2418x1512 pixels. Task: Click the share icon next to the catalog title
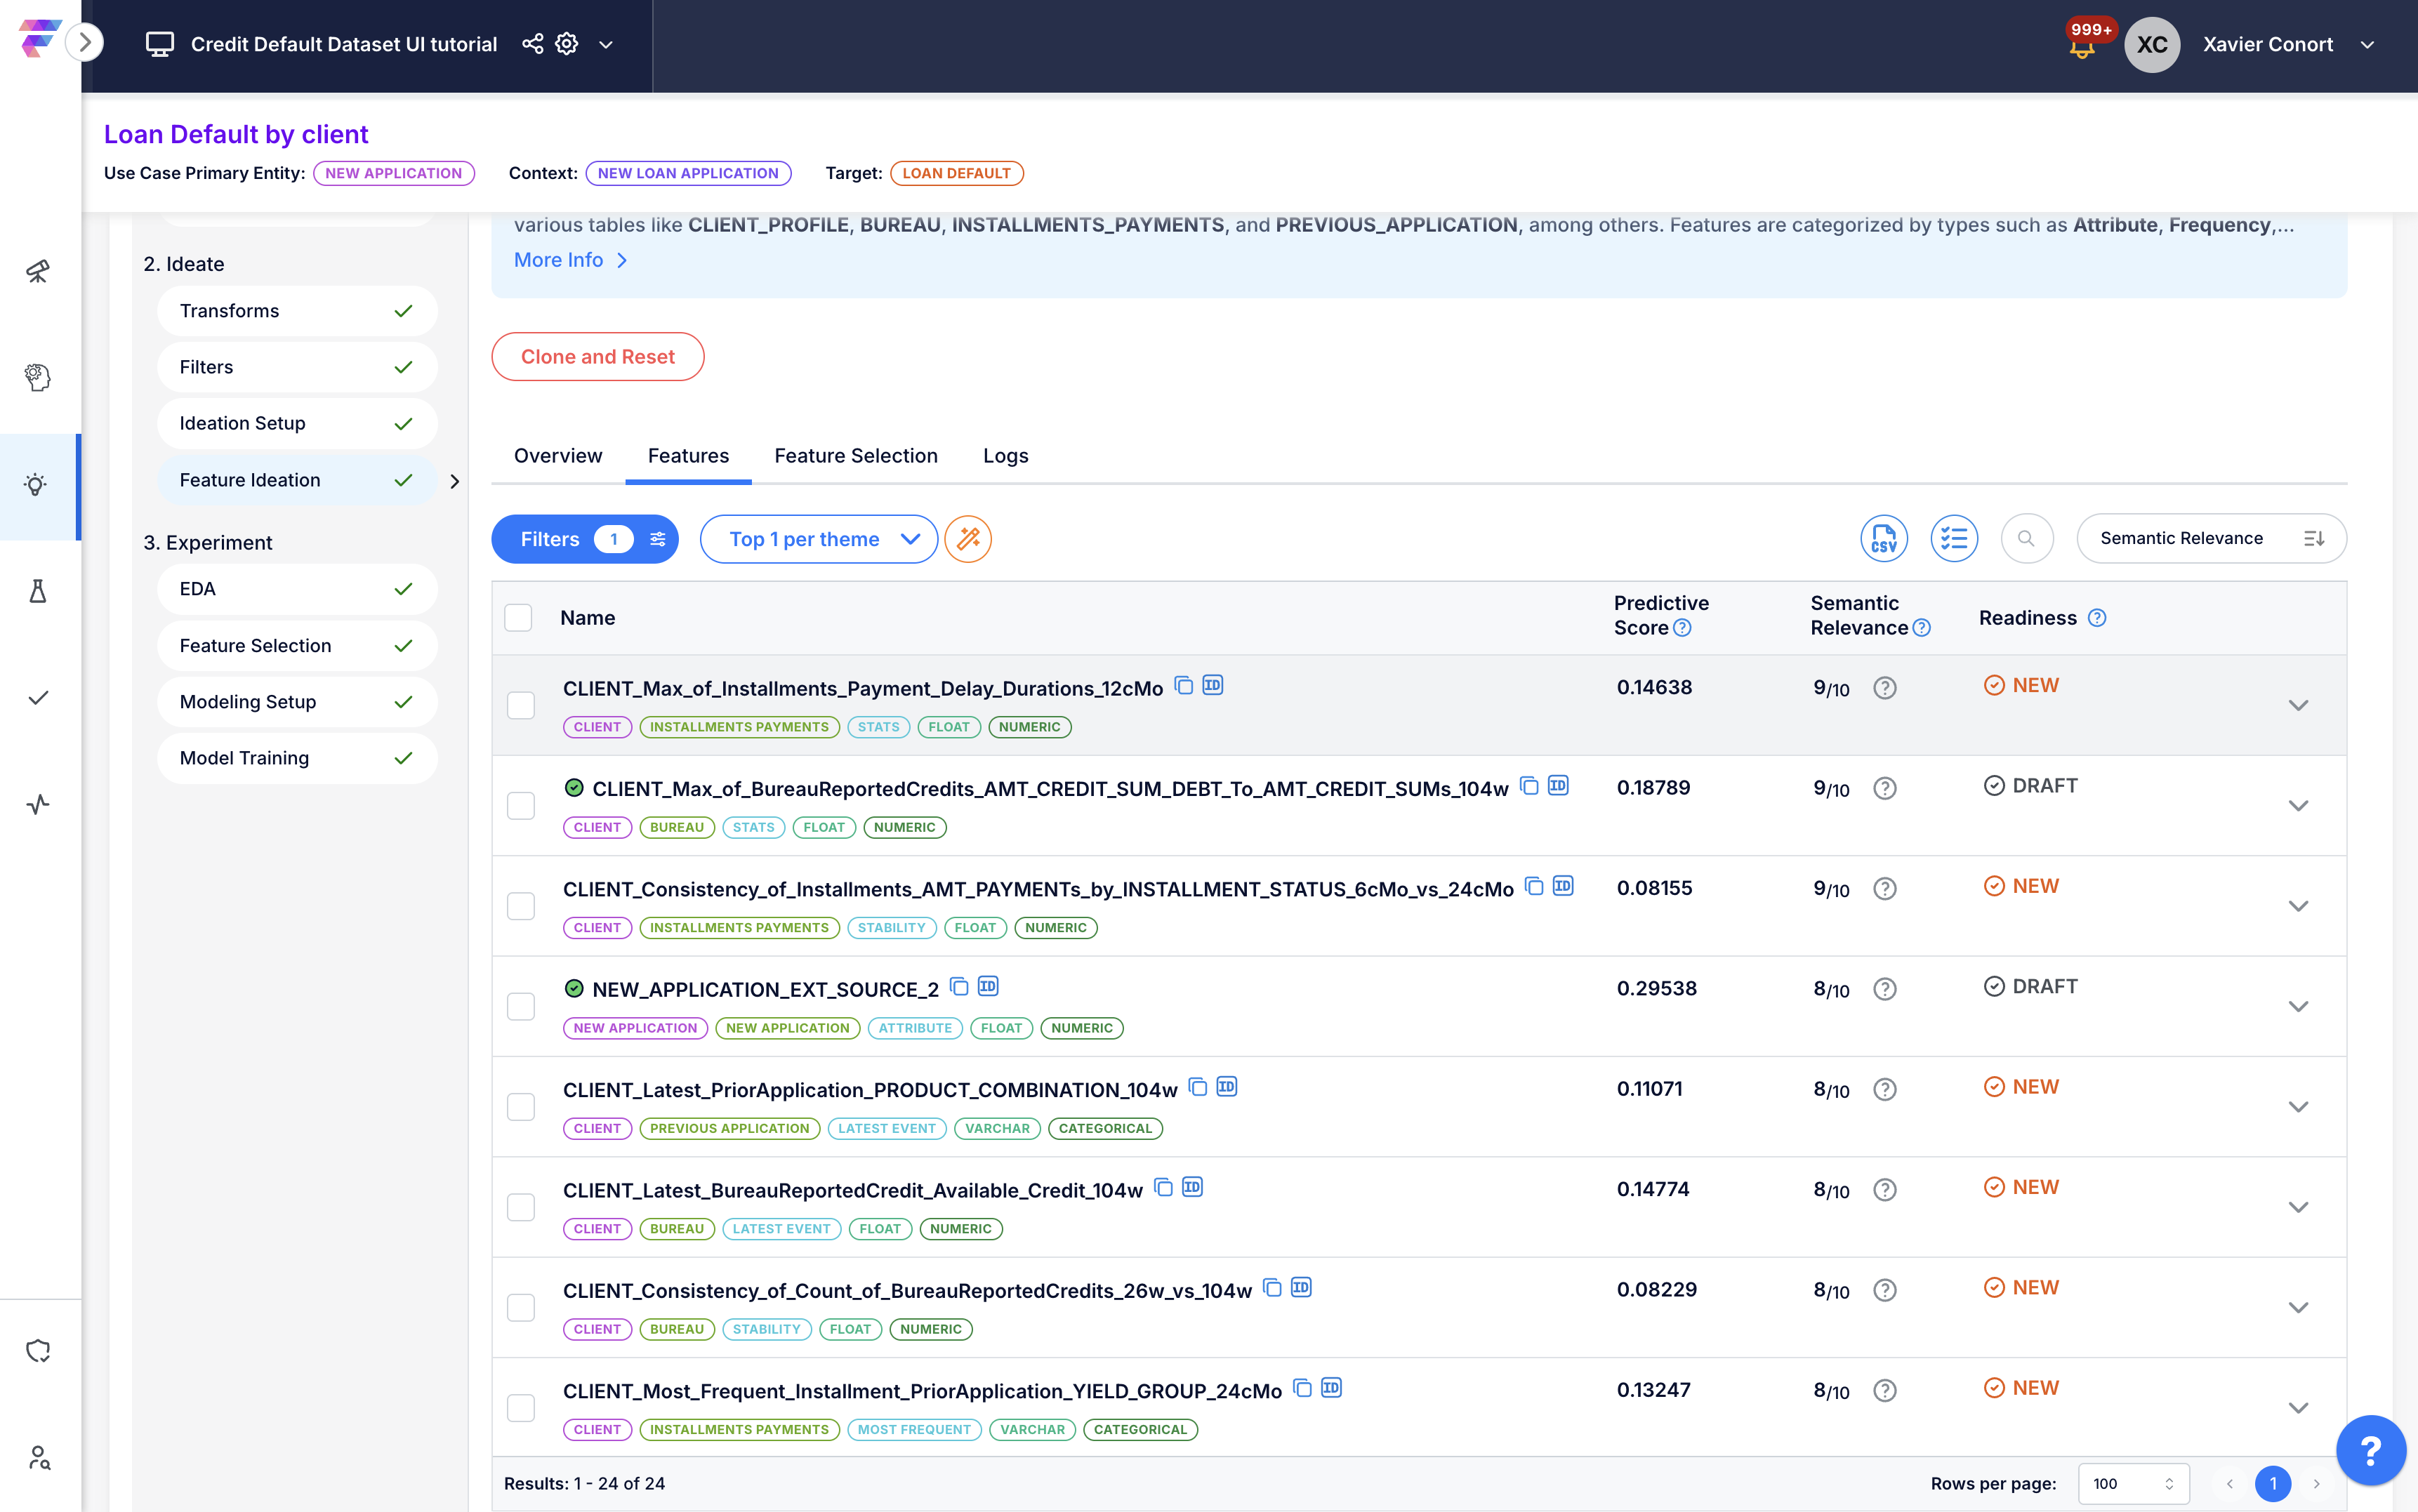coord(533,44)
